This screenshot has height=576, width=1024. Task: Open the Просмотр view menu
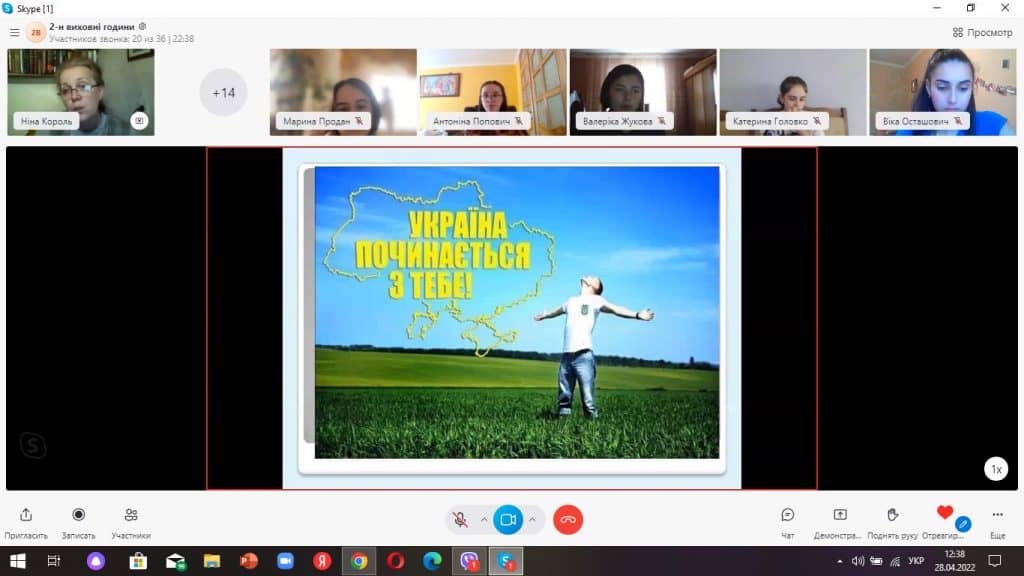pyautogui.click(x=982, y=32)
